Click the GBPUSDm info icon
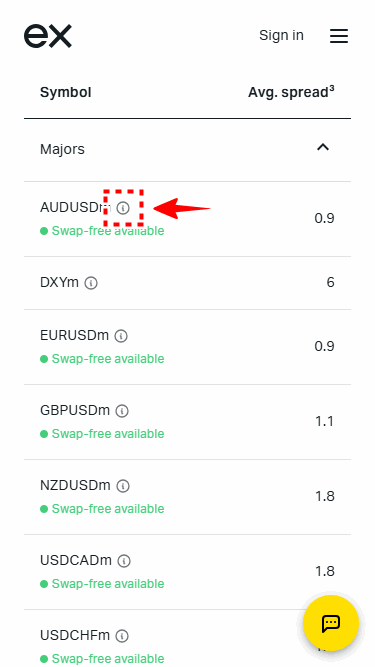The width and height of the screenshot is (375, 667). point(122,411)
